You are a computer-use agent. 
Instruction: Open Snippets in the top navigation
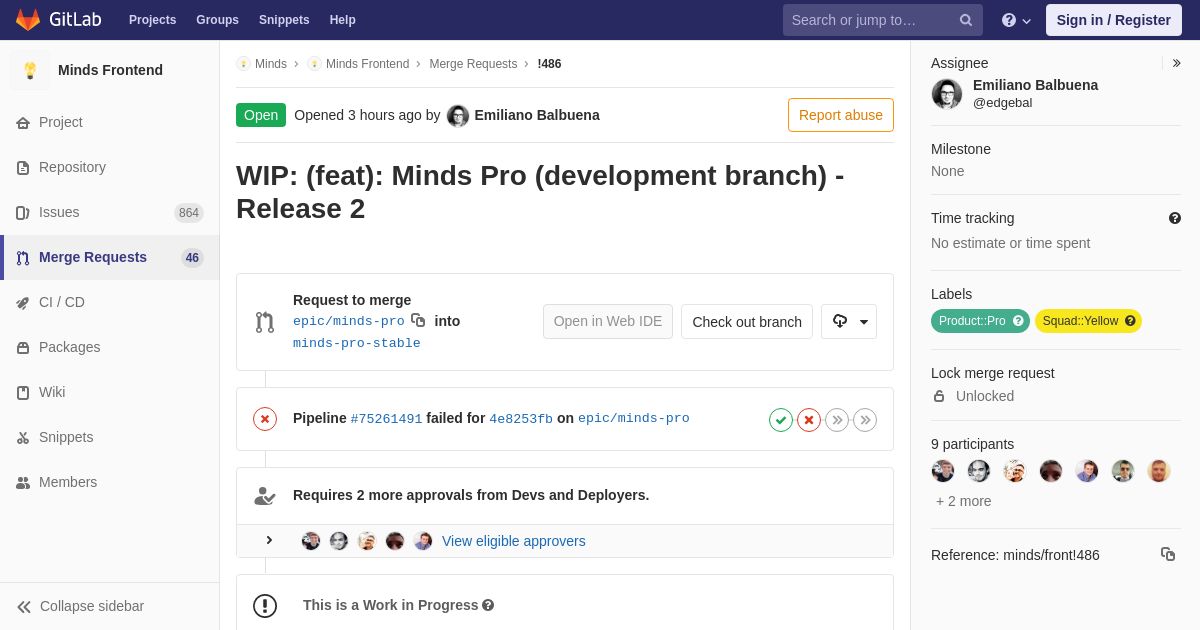pyautogui.click(x=284, y=20)
